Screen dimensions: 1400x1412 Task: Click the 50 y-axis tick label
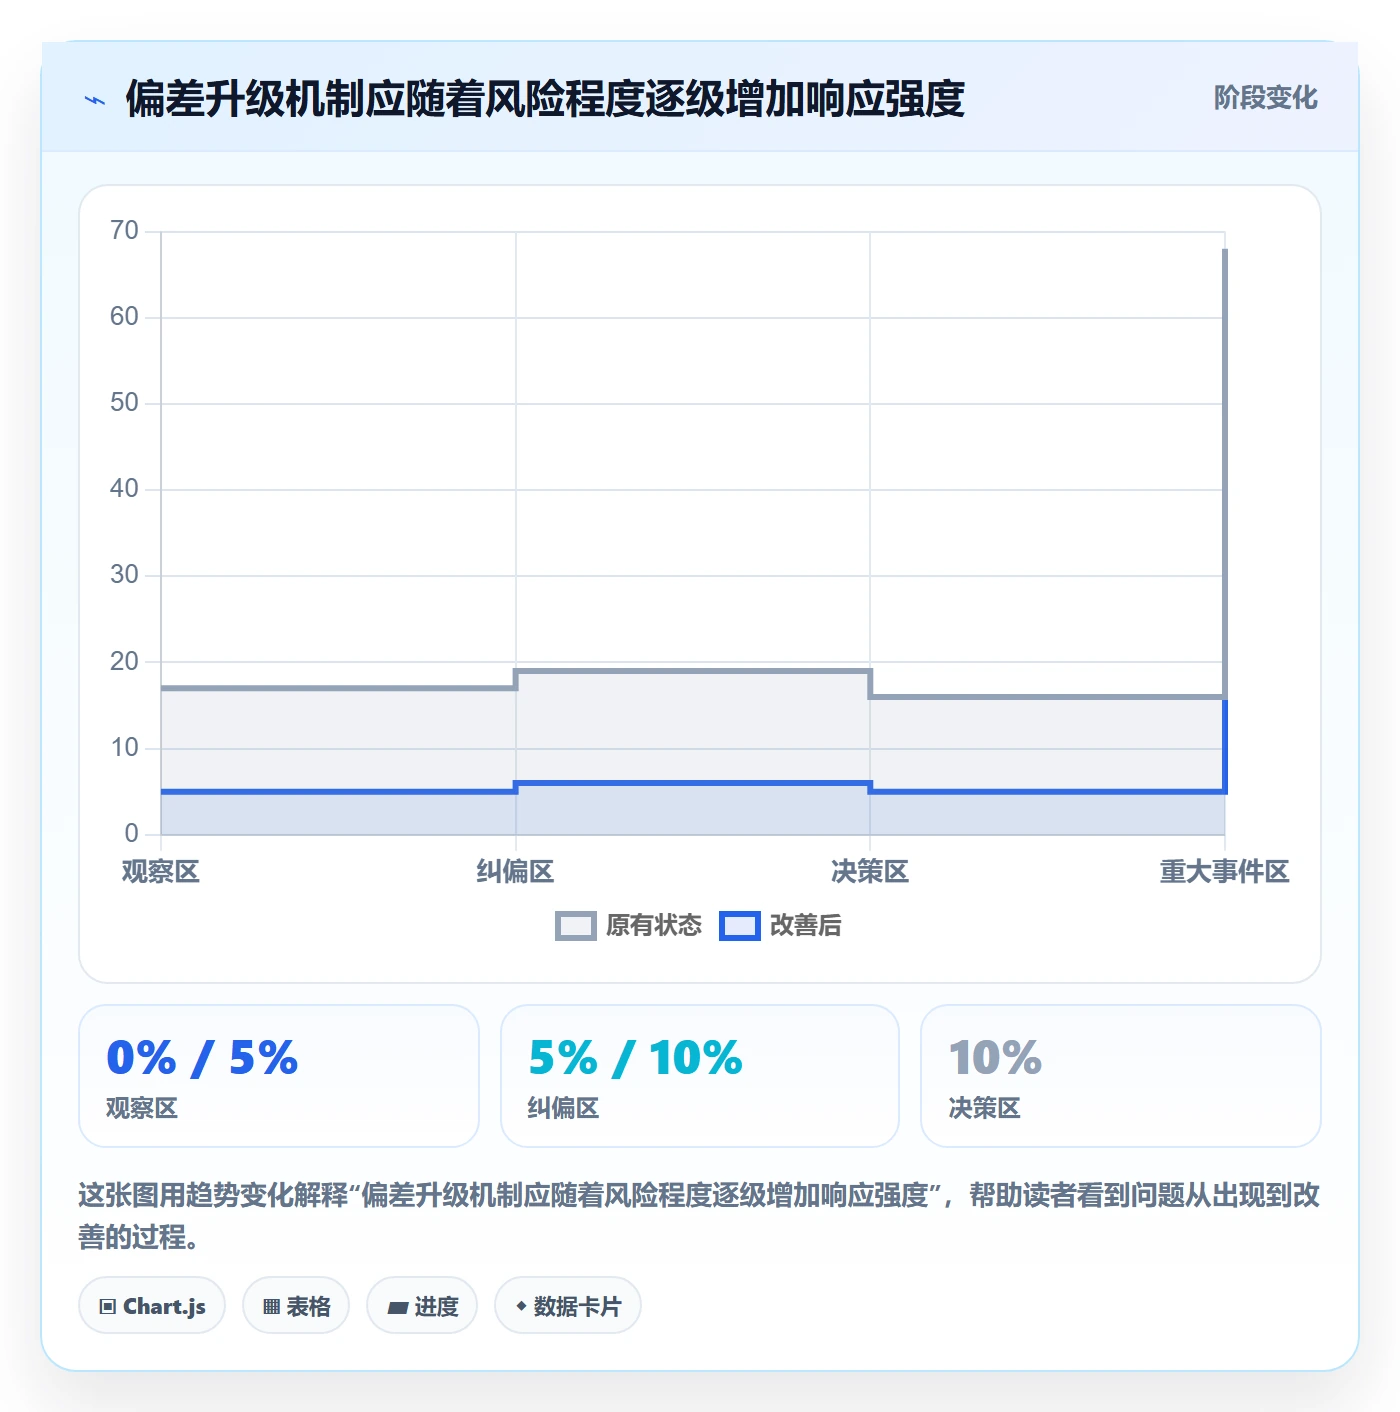pyautogui.click(x=125, y=403)
